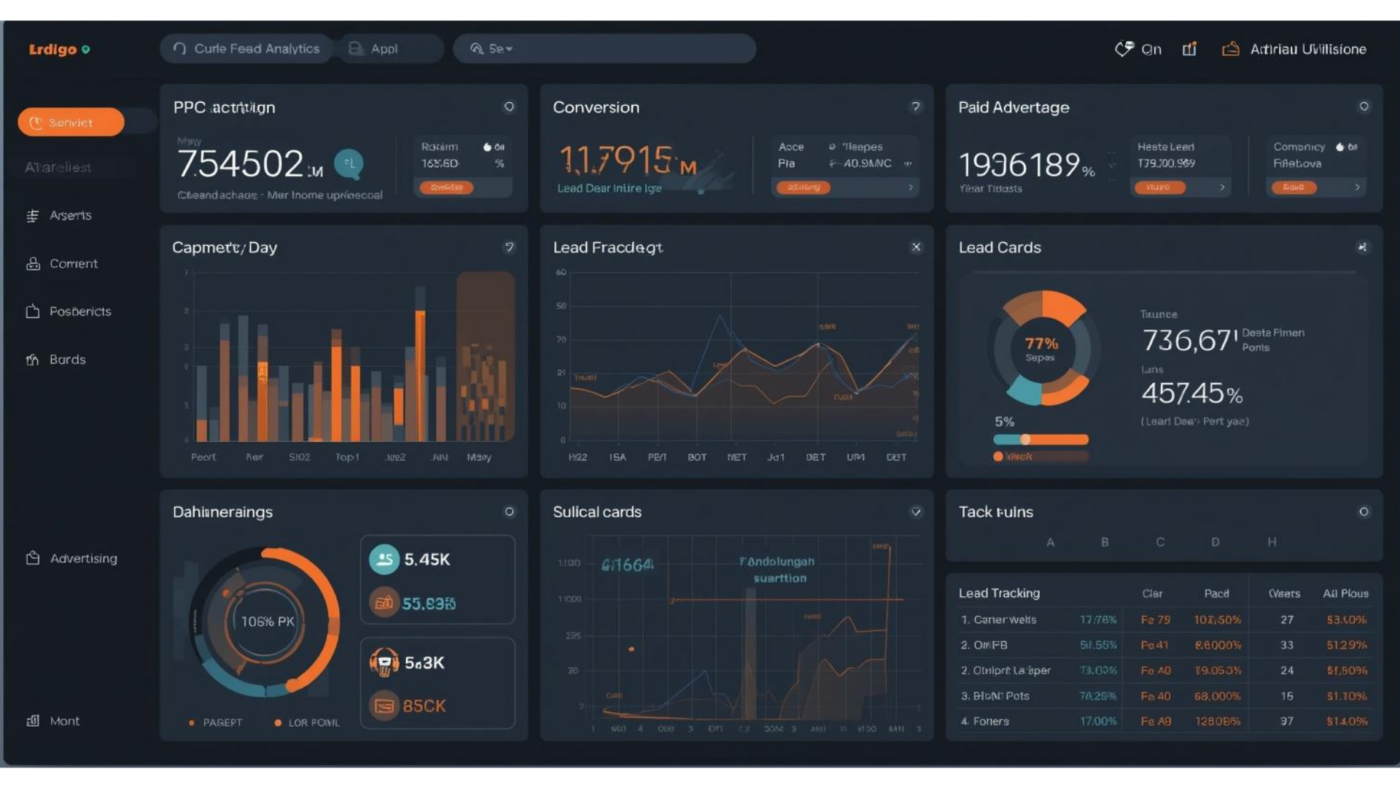1400x788 pixels.
Task: Select column B in Tack ruins header
Action: click(1105, 541)
